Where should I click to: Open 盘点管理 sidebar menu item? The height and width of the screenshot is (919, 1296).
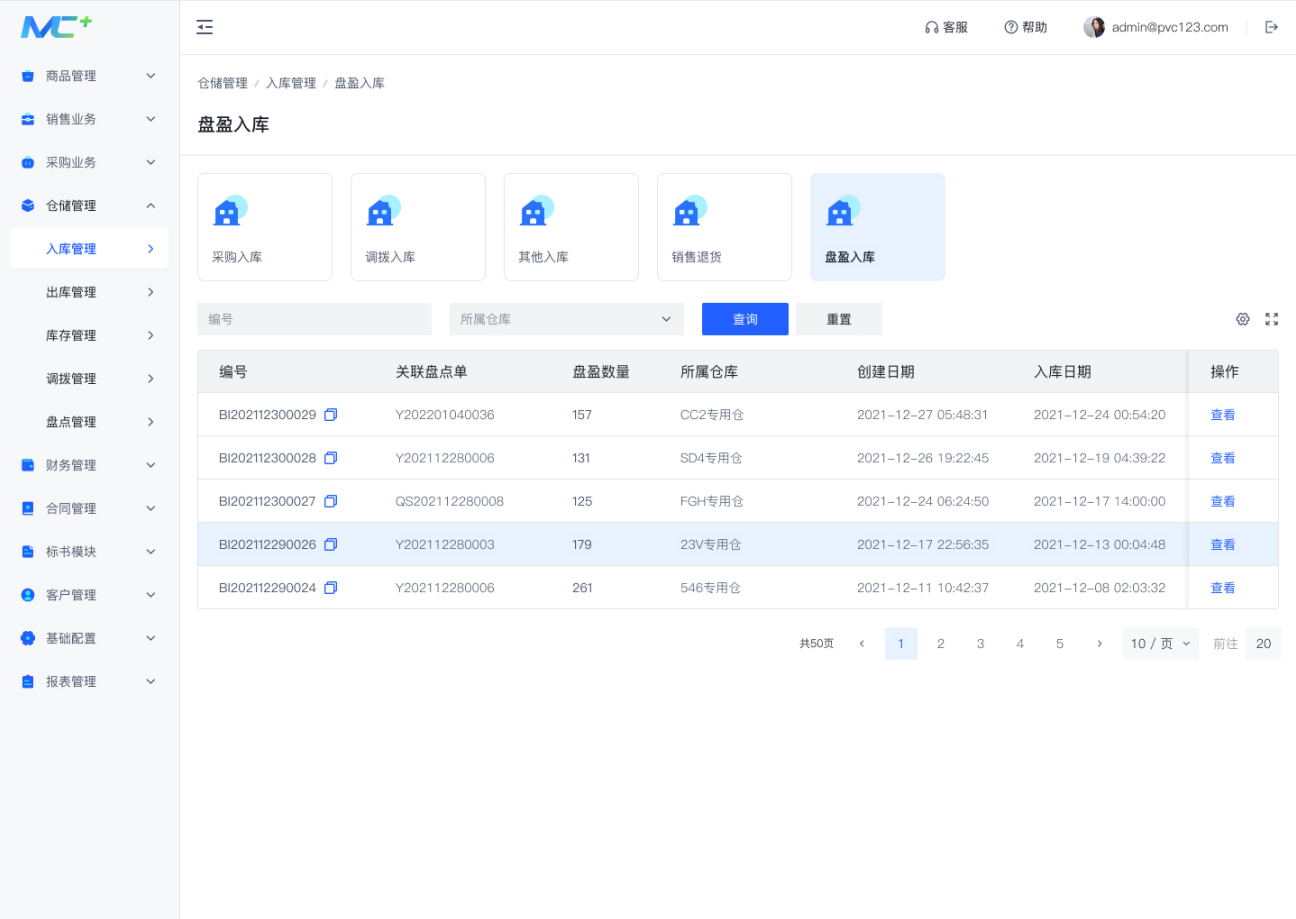pyautogui.click(x=89, y=422)
